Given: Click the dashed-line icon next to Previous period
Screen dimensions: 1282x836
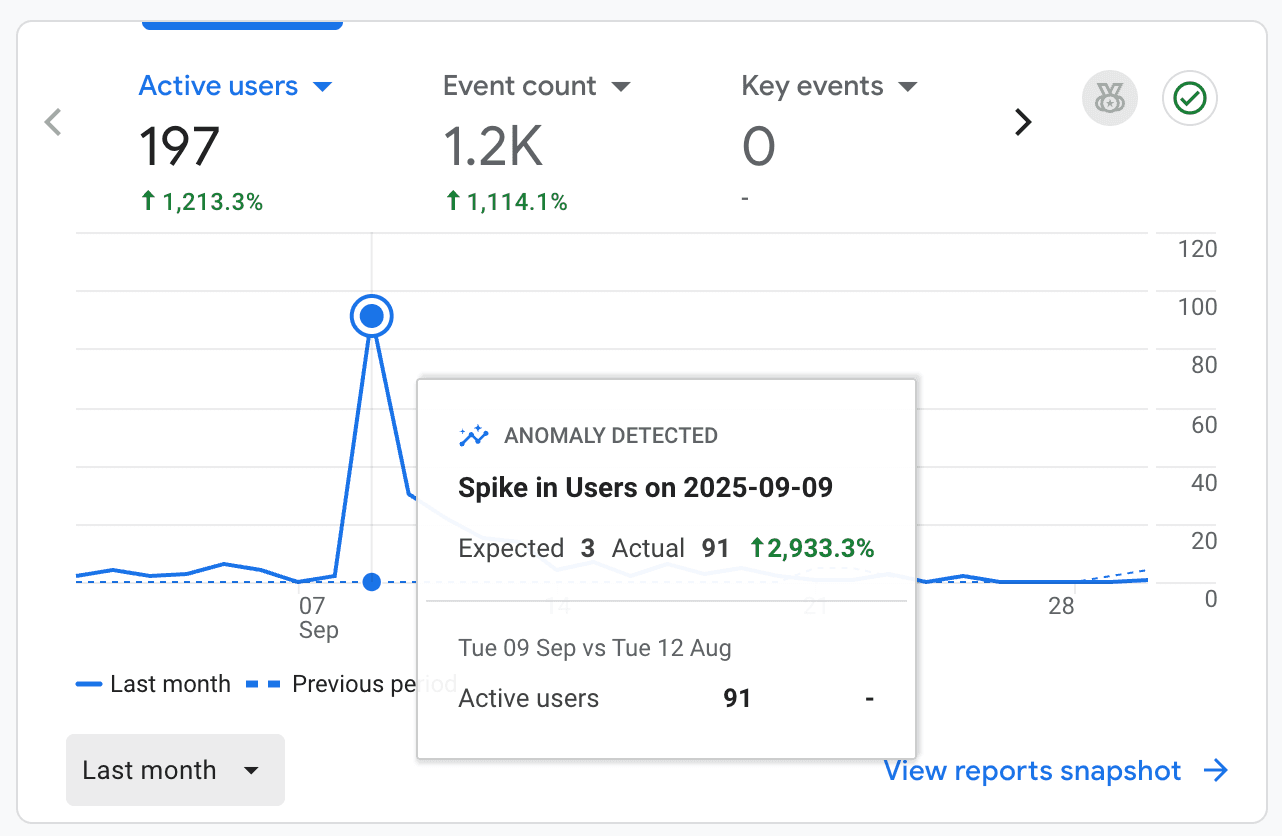Looking at the screenshot, I should (263, 683).
